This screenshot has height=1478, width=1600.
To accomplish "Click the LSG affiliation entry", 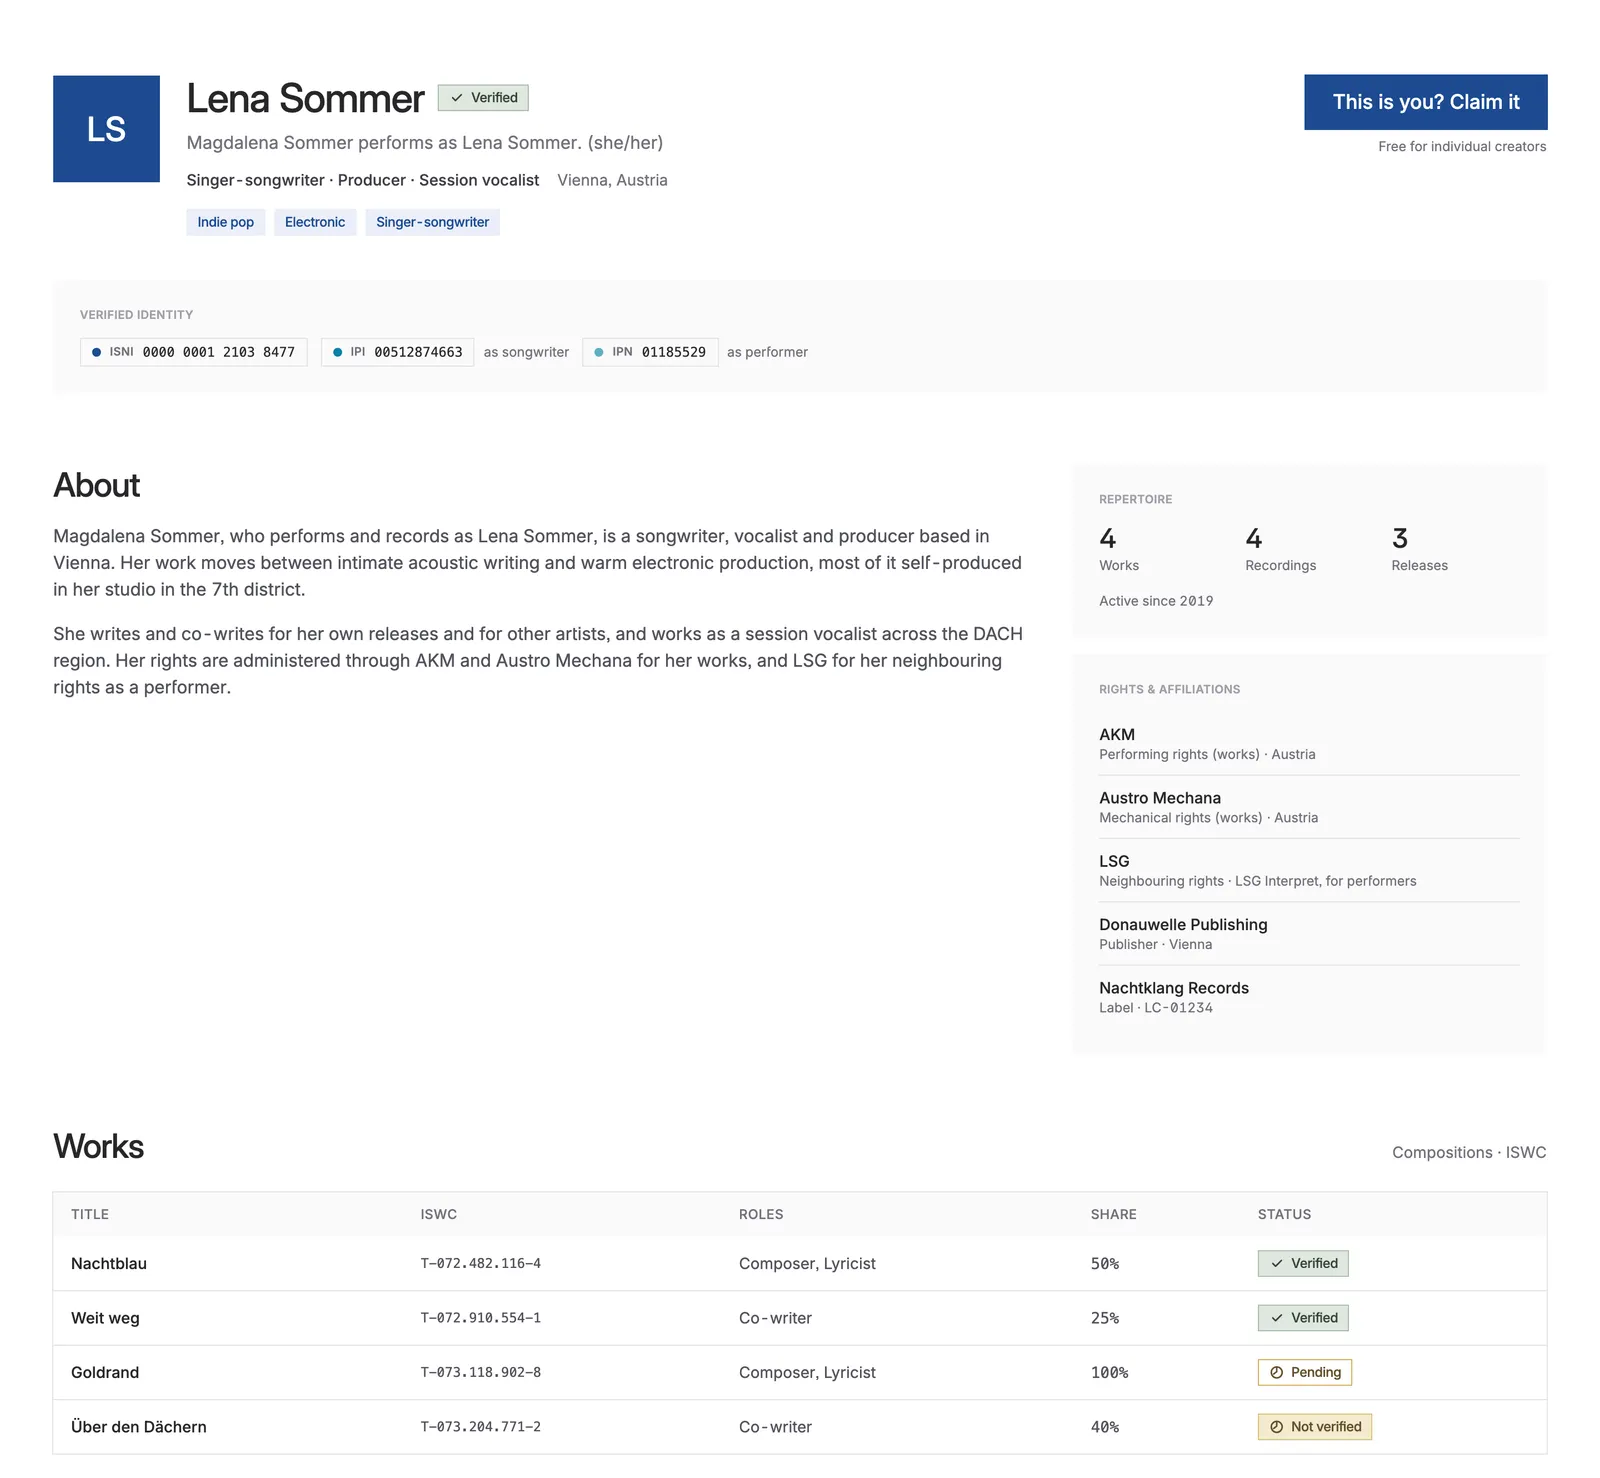I will (x=1309, y=870).
